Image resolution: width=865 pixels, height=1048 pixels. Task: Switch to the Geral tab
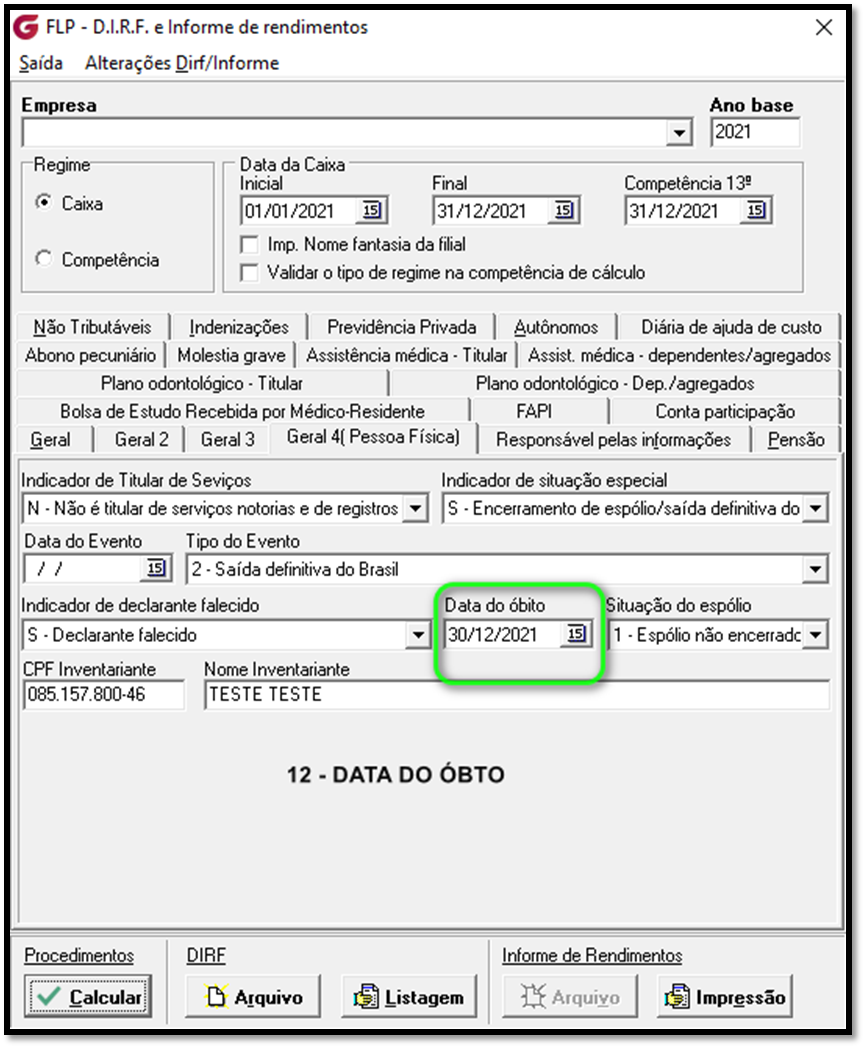pos(50,439)
